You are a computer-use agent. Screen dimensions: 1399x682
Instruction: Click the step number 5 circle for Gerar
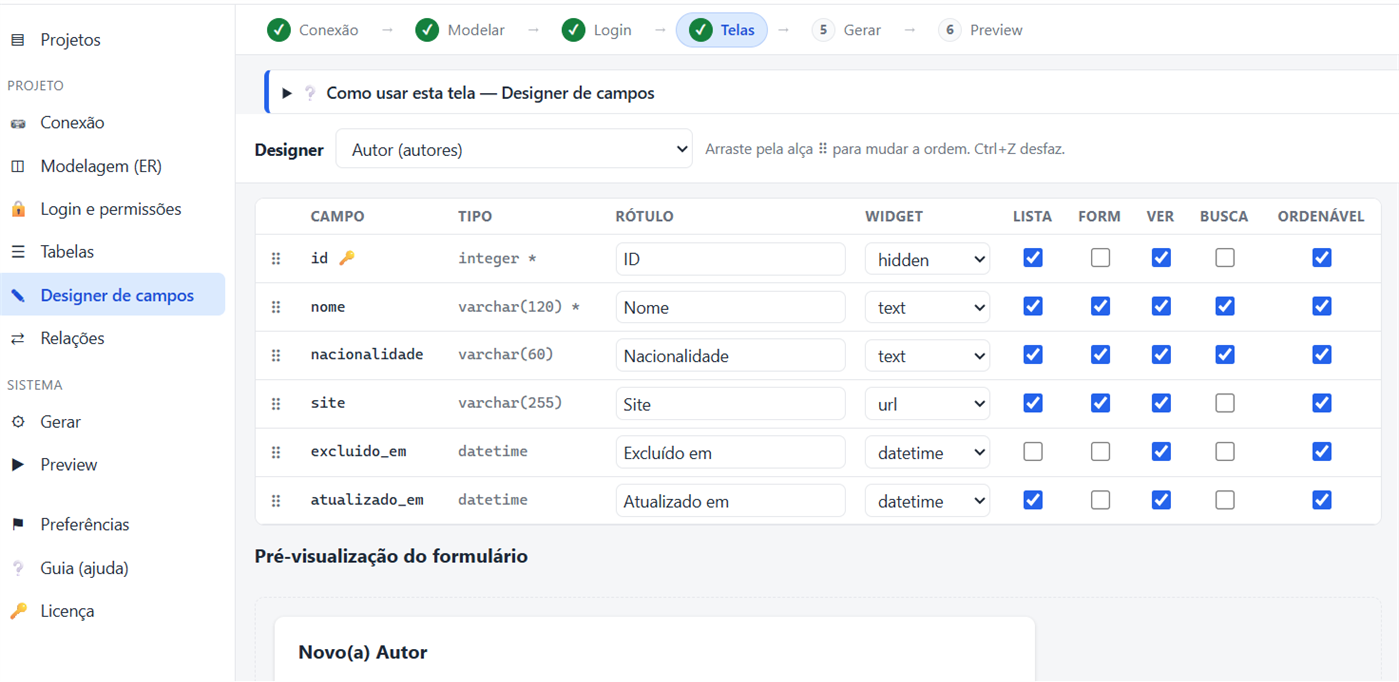823,30
